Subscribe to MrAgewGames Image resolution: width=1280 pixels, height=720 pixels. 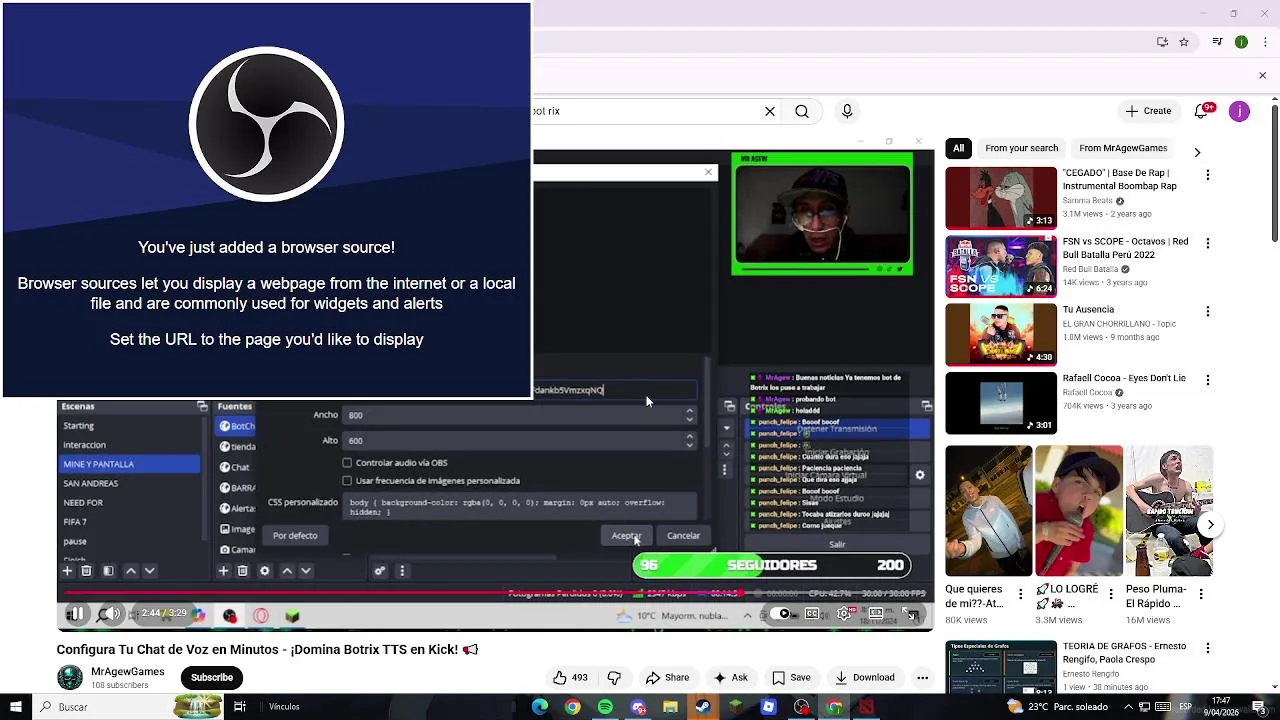pyautogui.click(x=212, y=678)
